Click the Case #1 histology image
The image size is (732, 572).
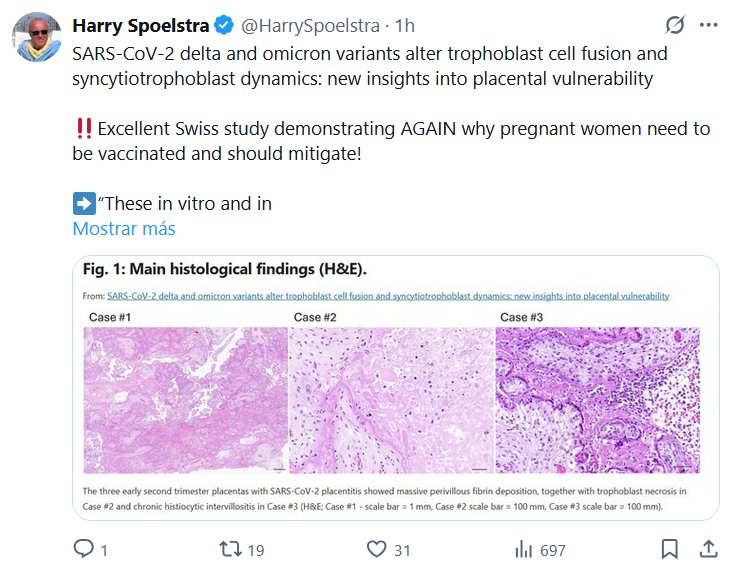click(186, 400)
